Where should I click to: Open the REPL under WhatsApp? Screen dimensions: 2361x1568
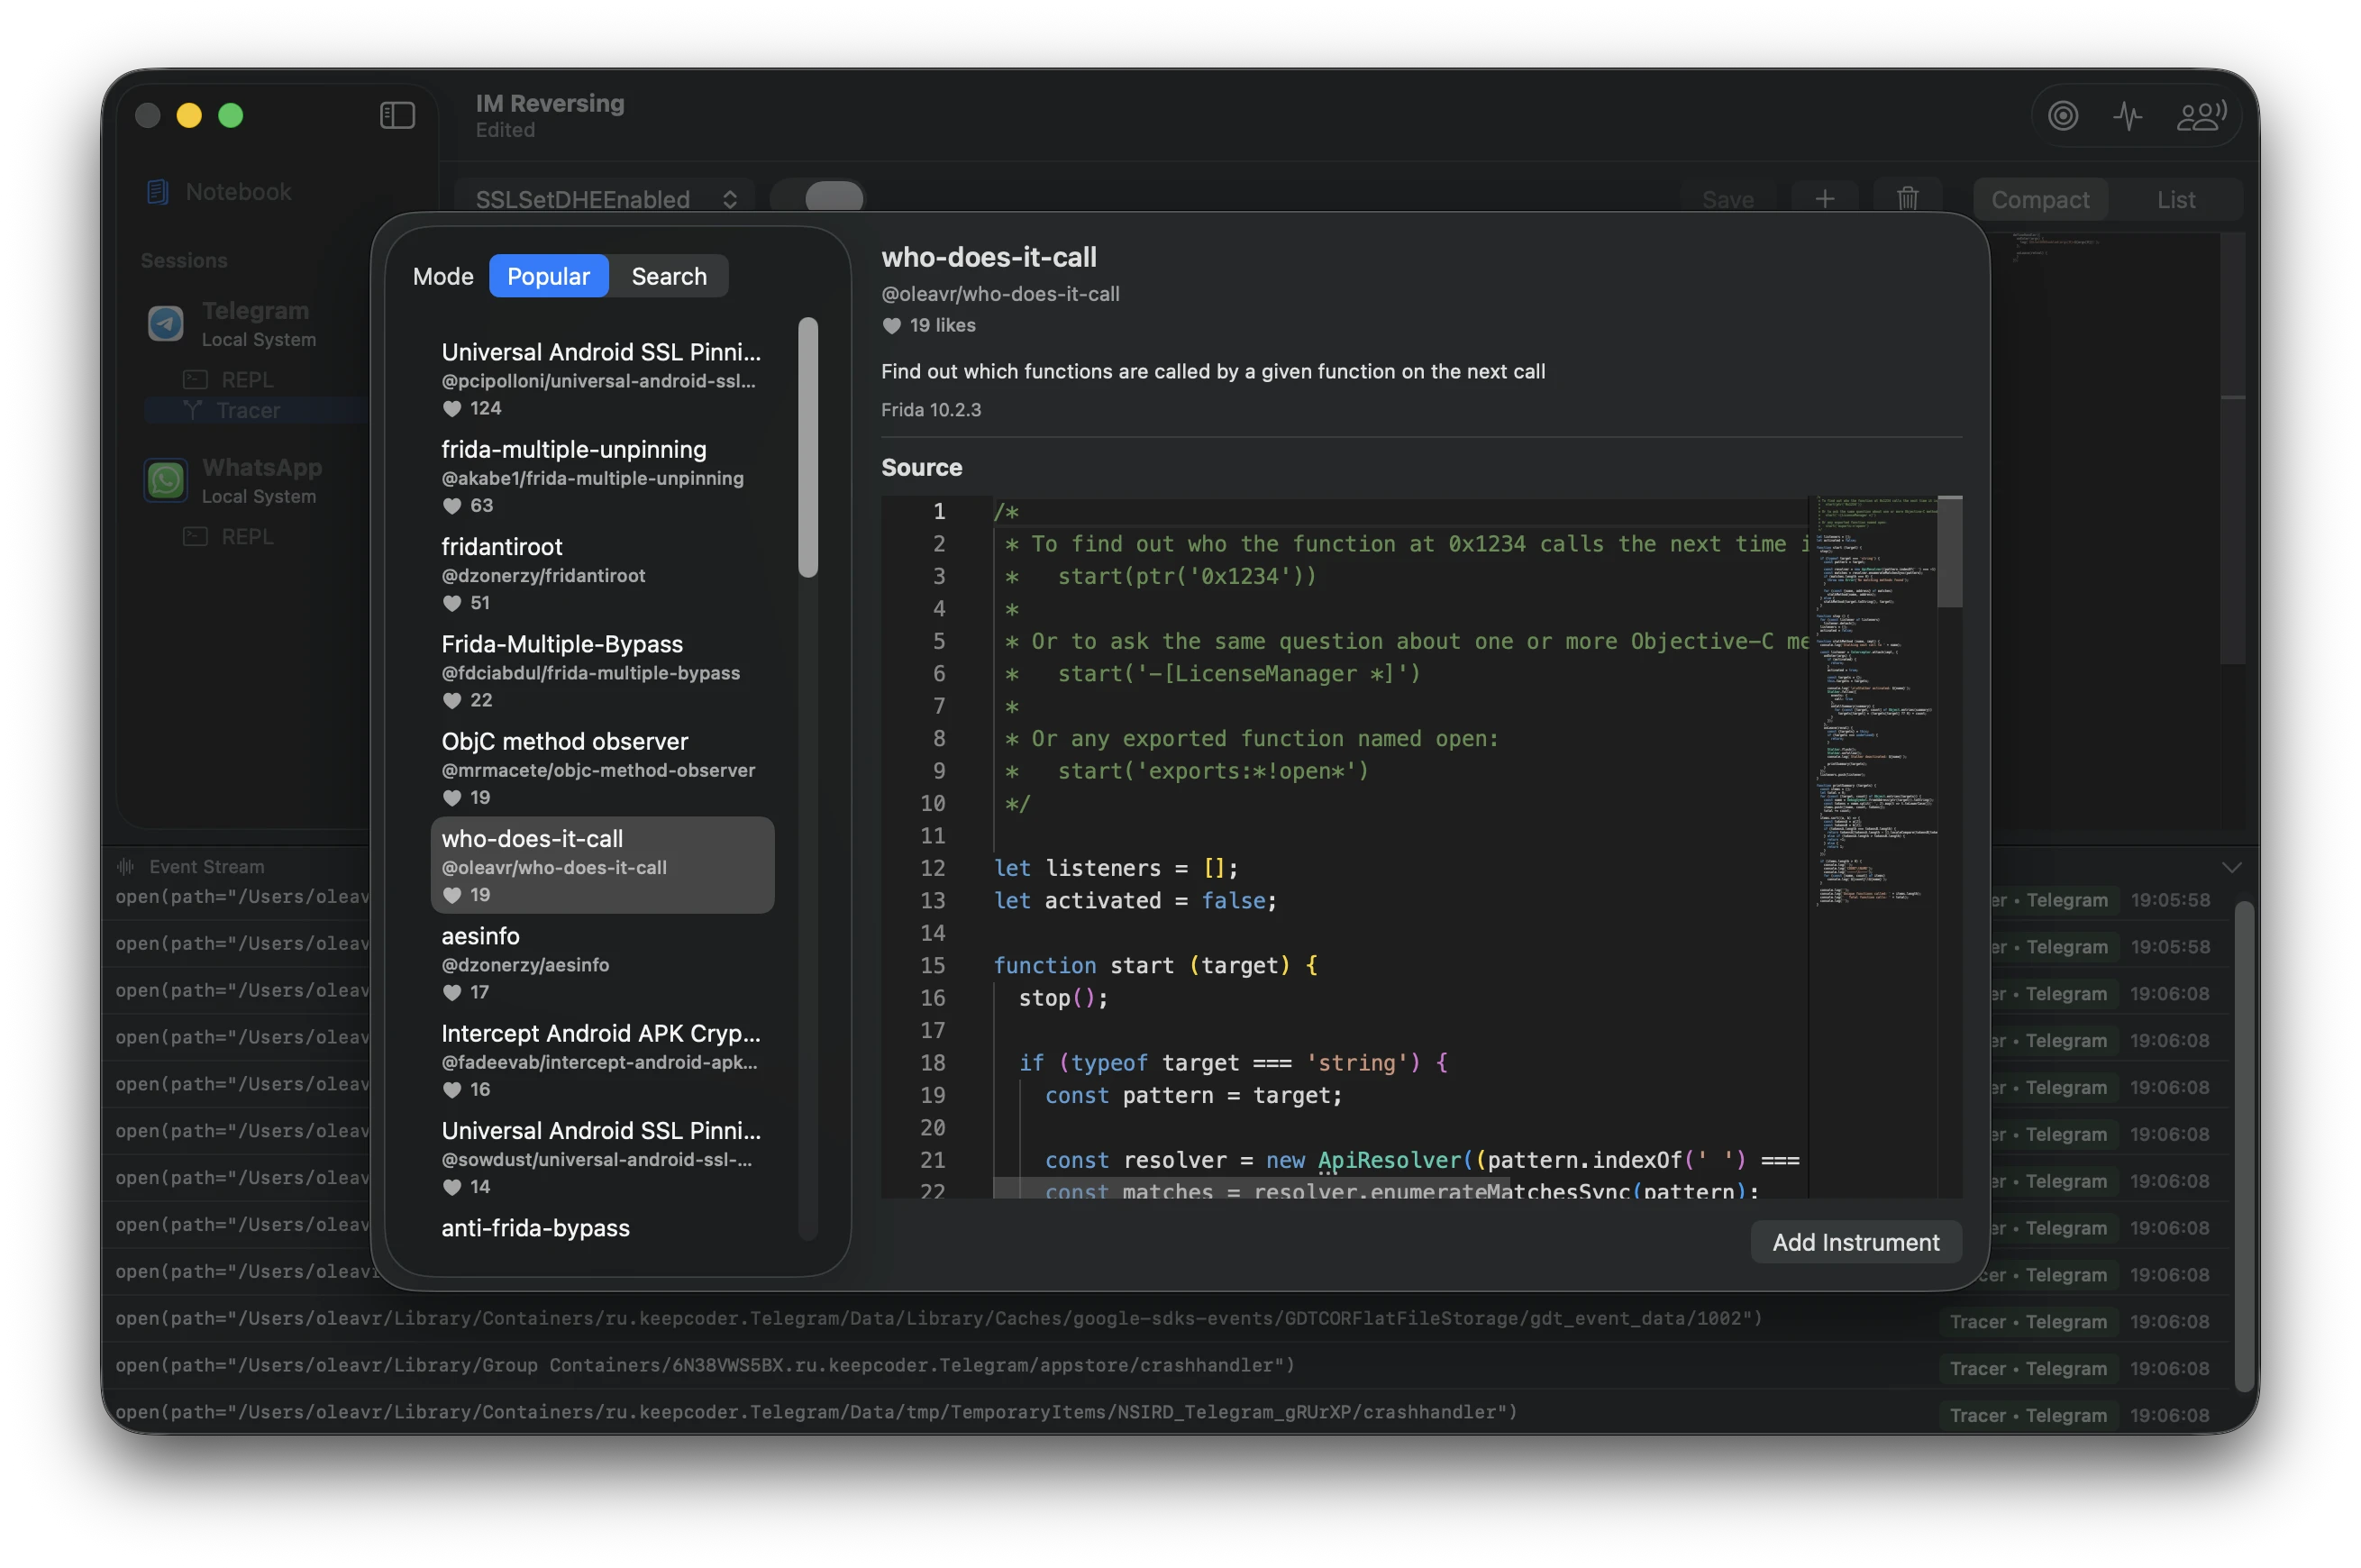click(228, 536)
